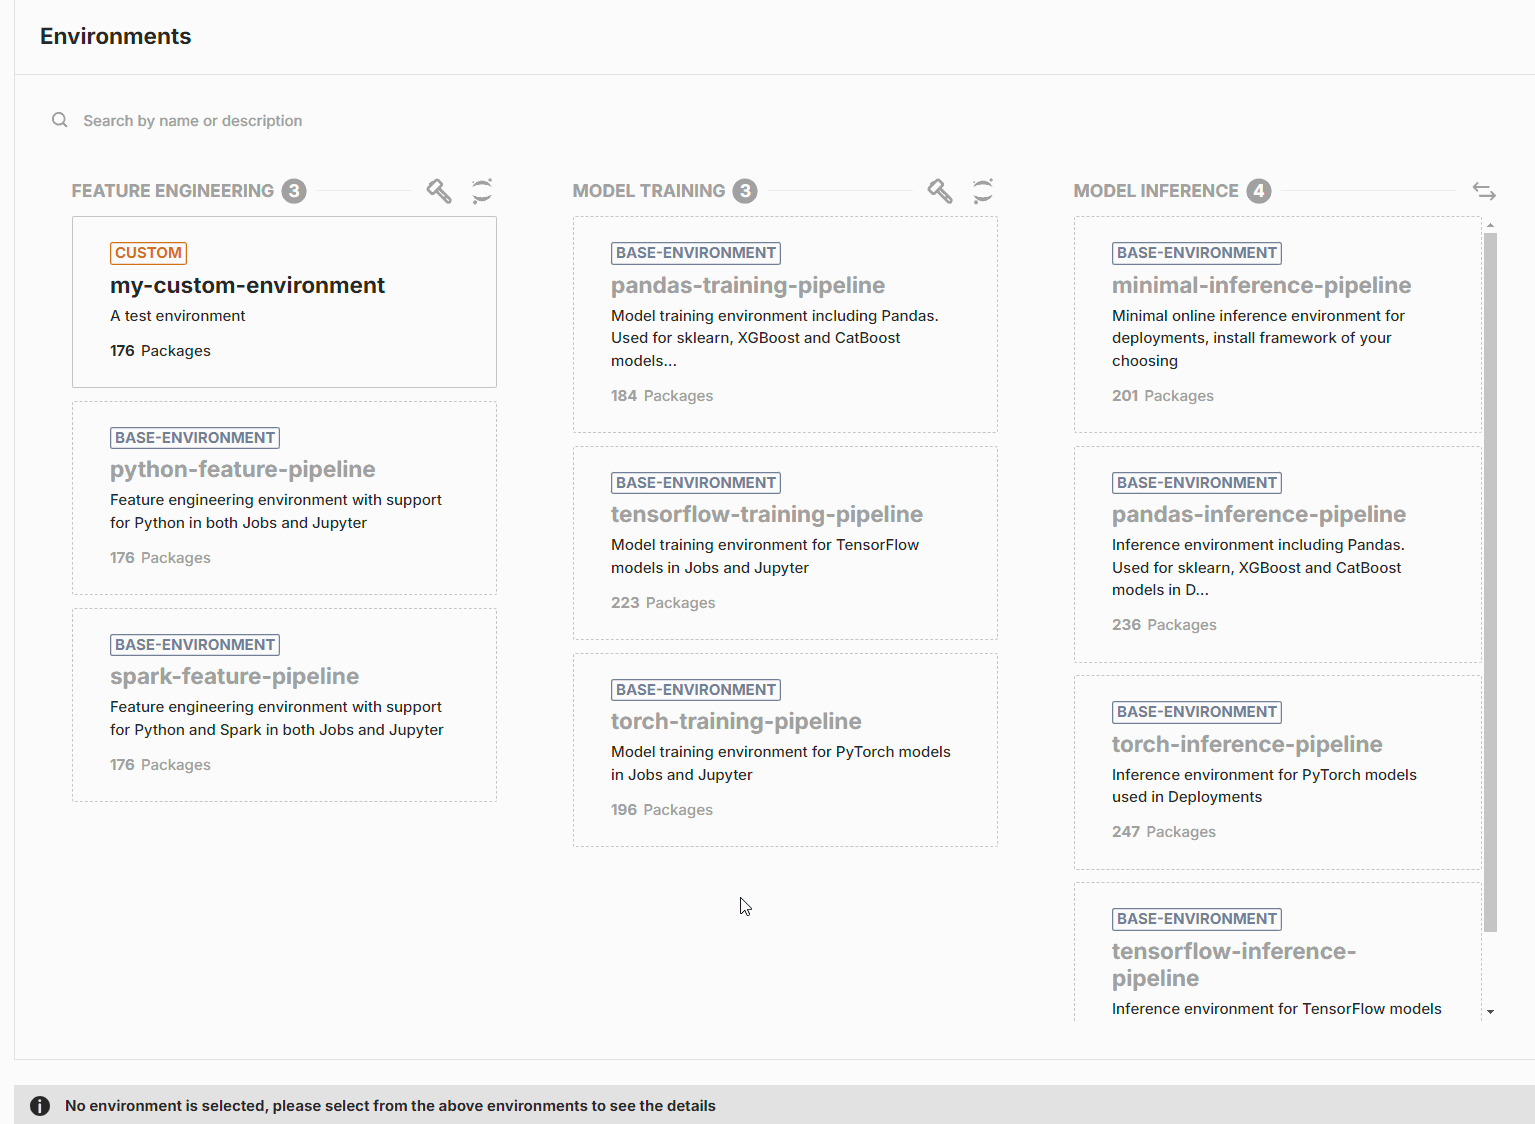This screenshot has height=1124, width=1535.
Task: Open the torch-inference-pipeline environment
Action: (1277, 772)
